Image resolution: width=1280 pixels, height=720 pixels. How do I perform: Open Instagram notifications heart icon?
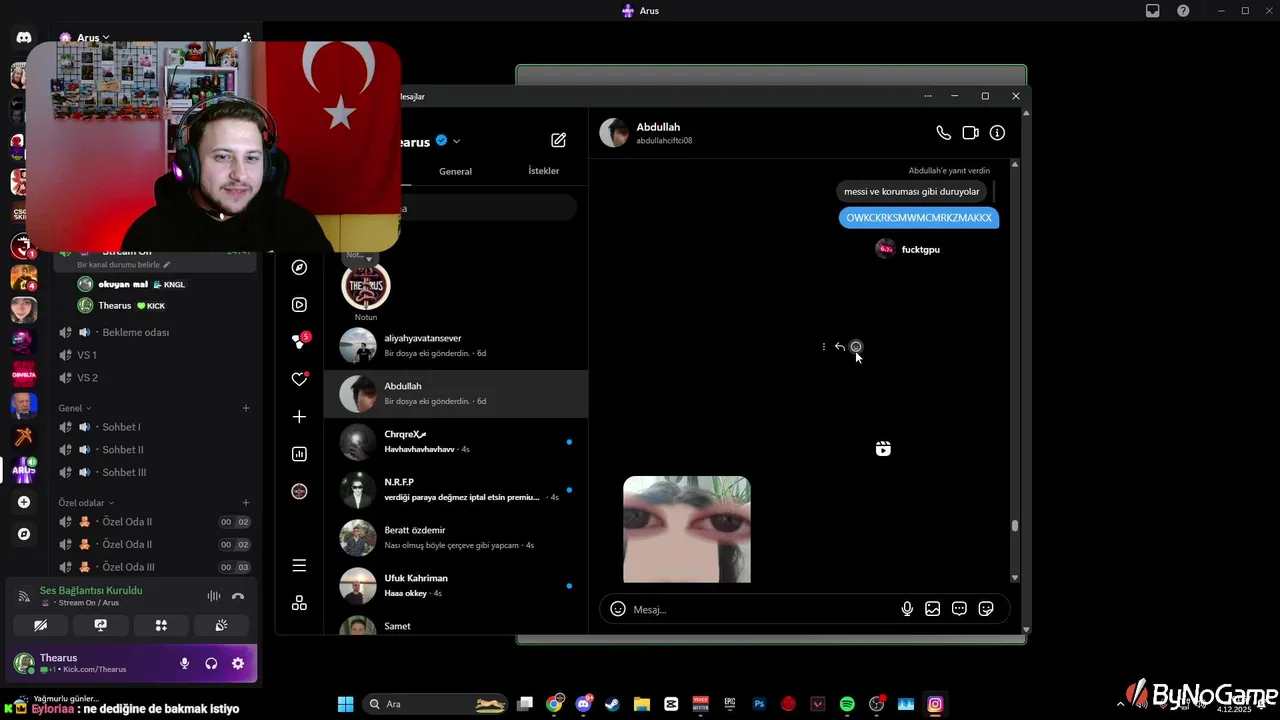pyautogui.click(x=299, y=379)
